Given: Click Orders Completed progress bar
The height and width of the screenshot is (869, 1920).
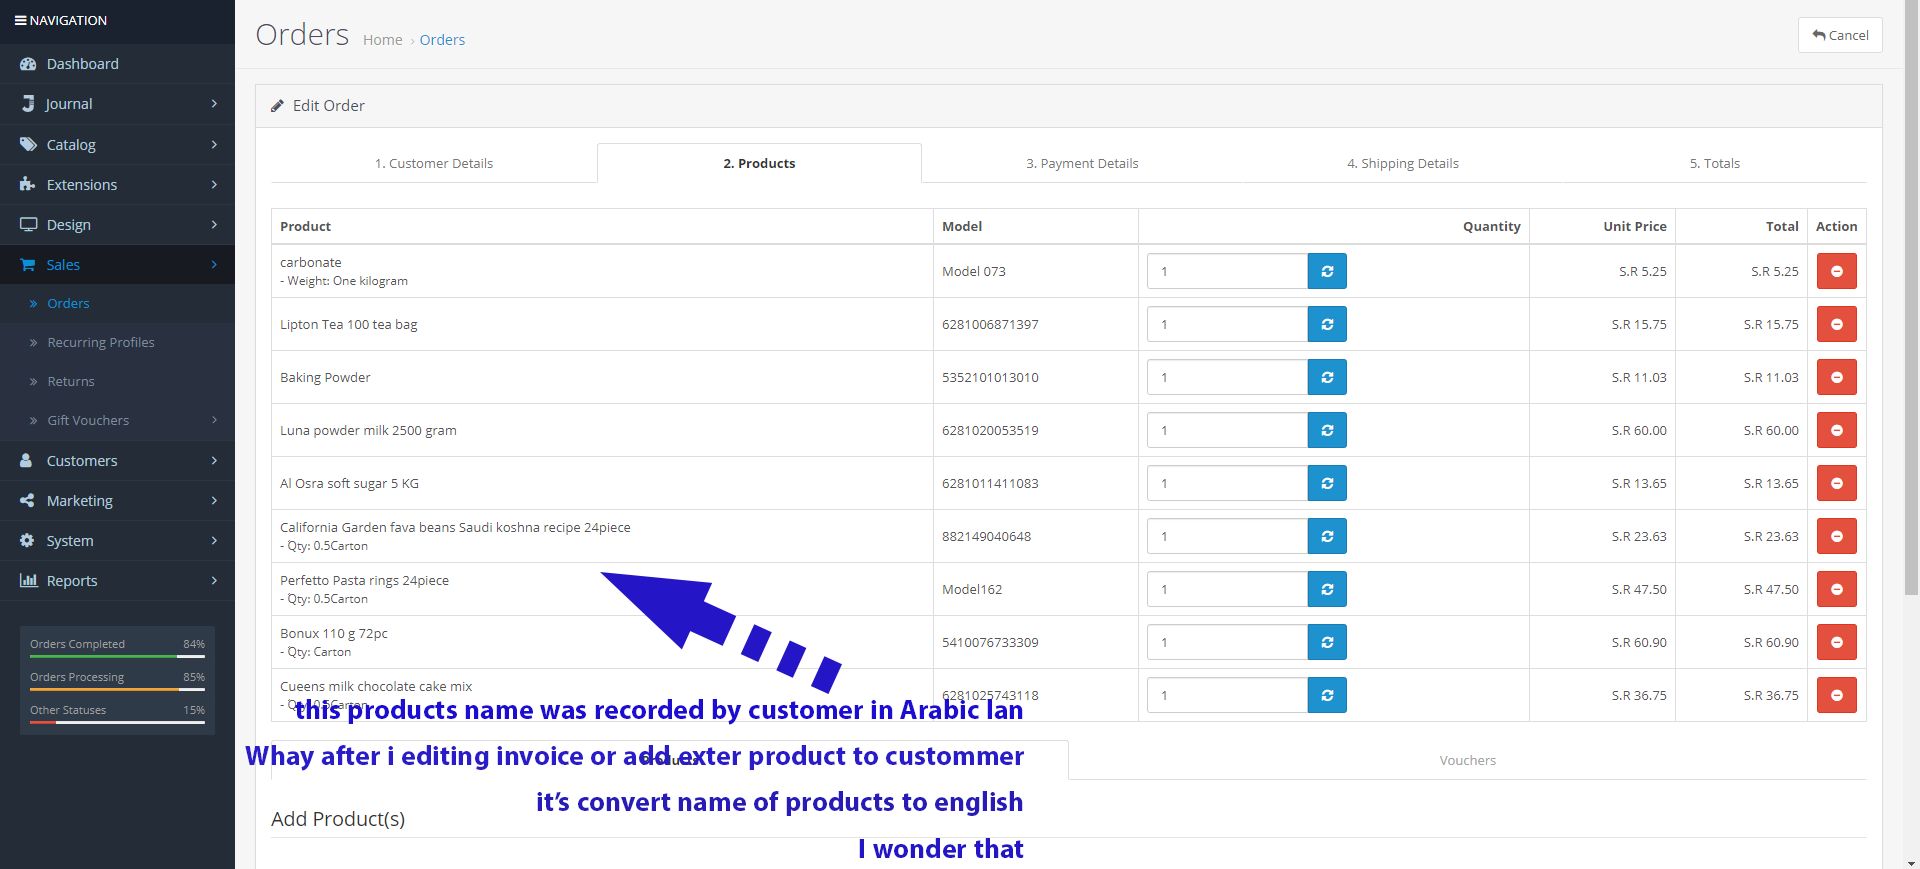Looking at the screenshot, I should coord(117,656).
